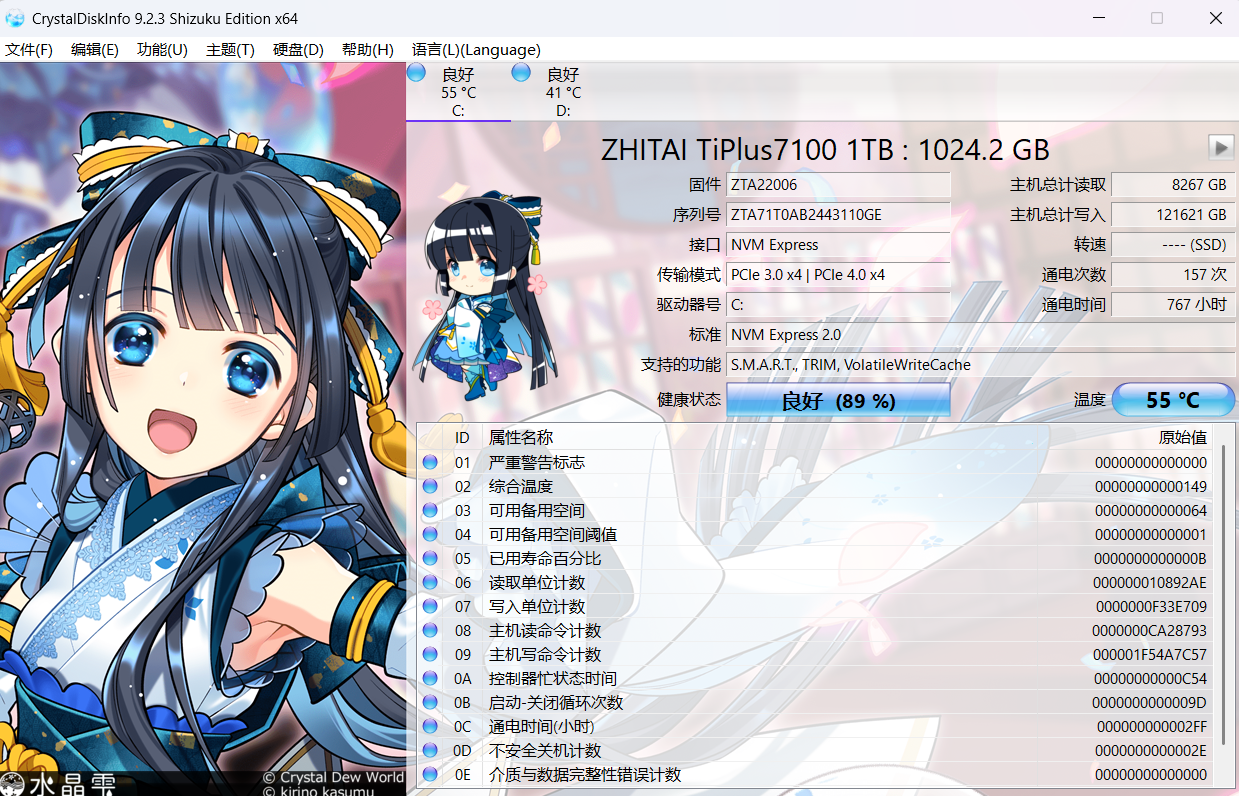Click the status orb for 0A 控制器忙状态时间

tap(430, 678)
